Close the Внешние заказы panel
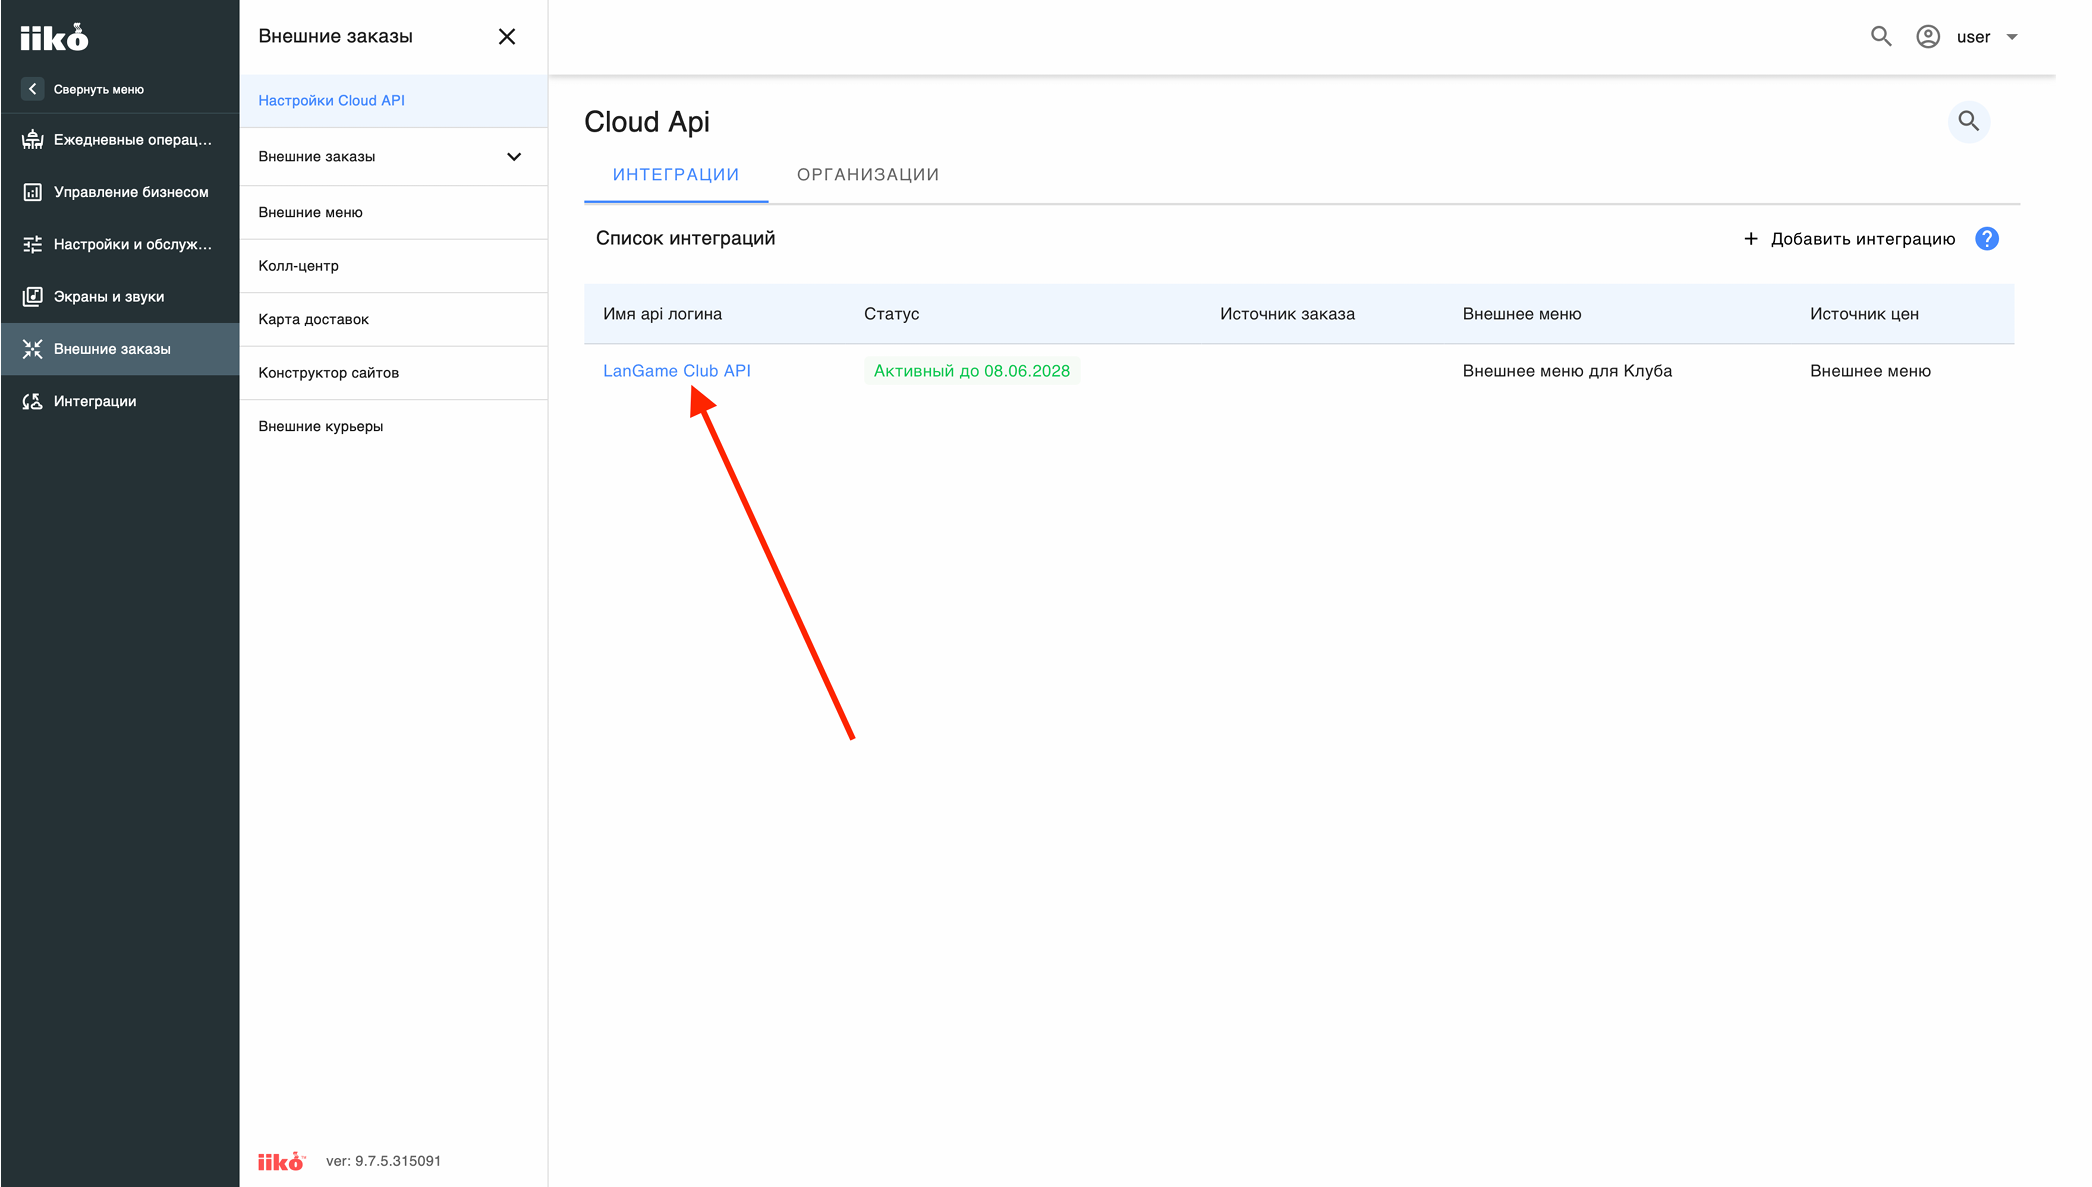 point(507,37)
